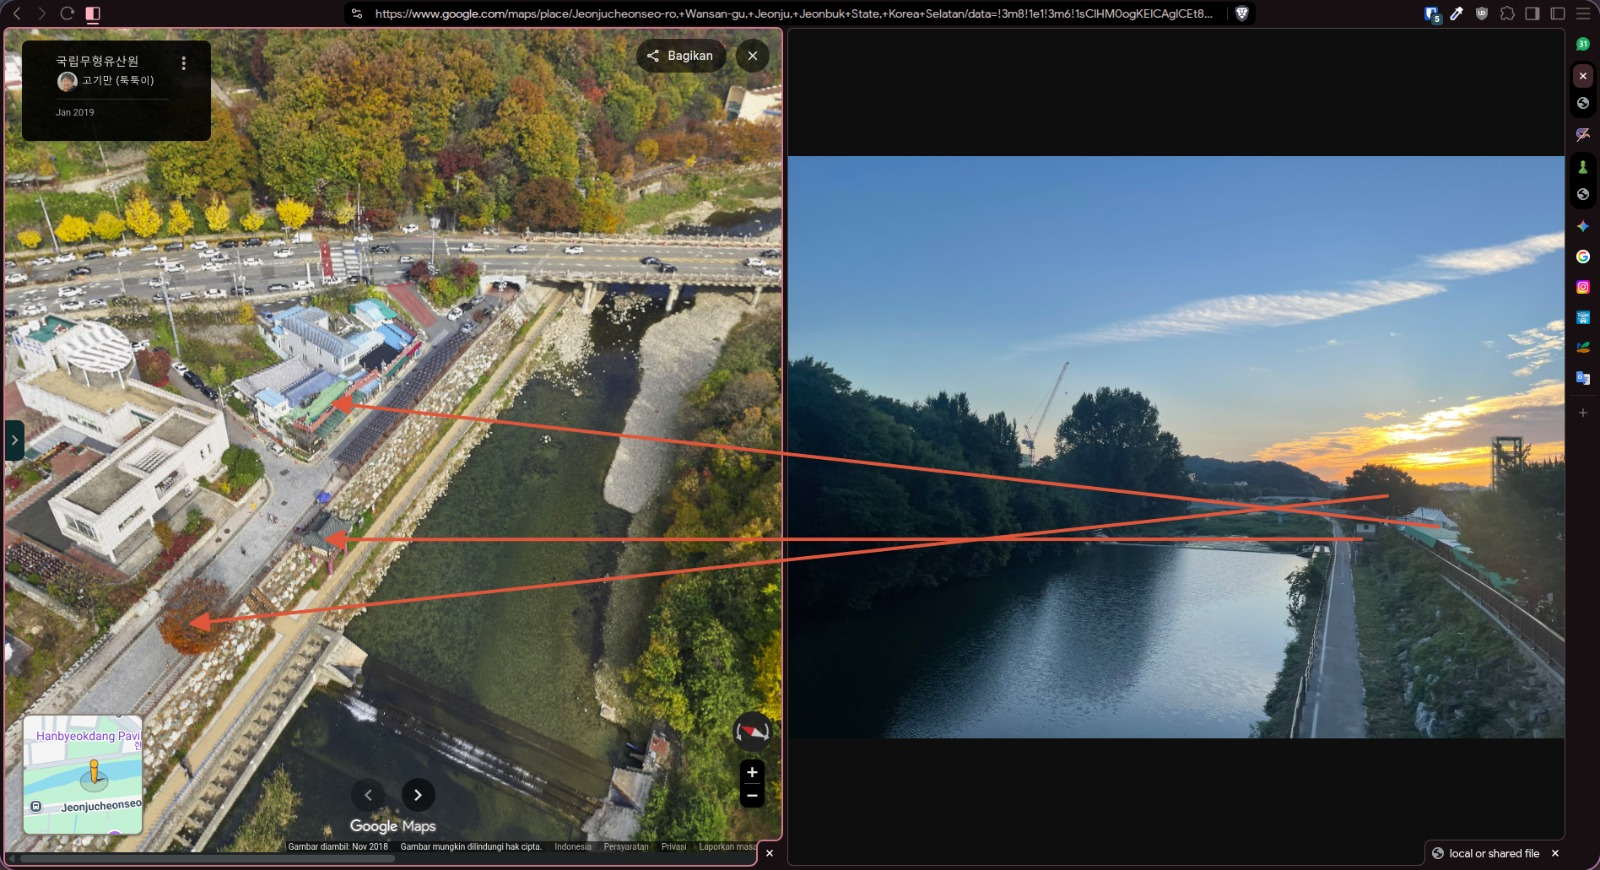Go back to the previous page

coord(17,14)
